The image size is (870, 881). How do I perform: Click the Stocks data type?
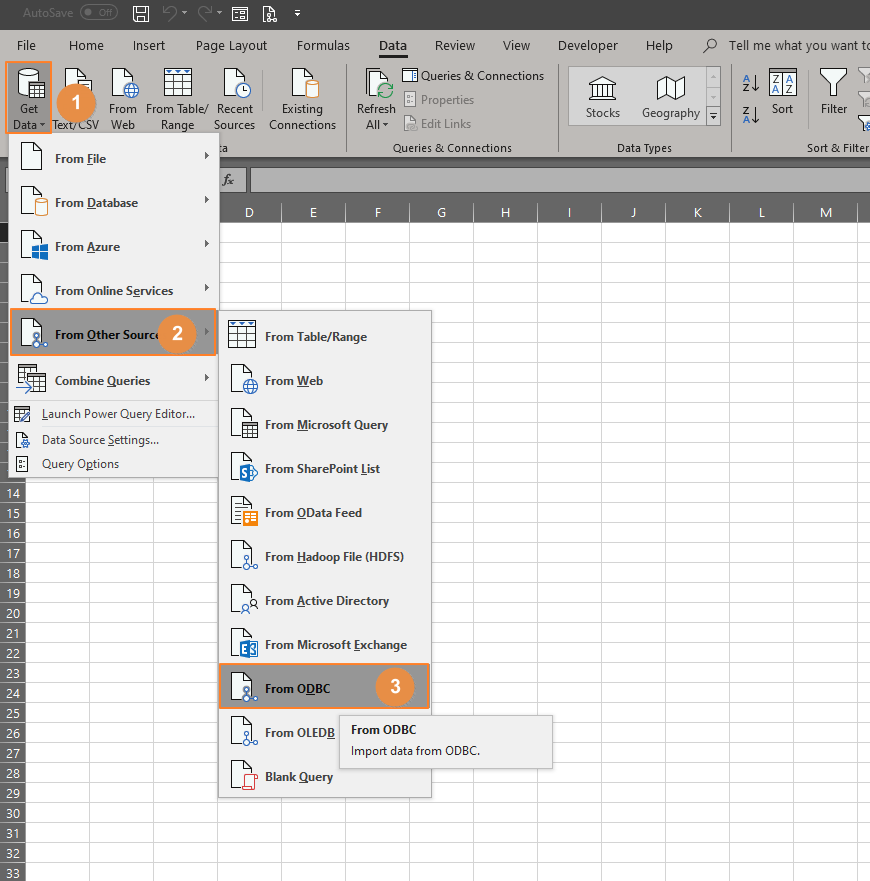(602, 97)
